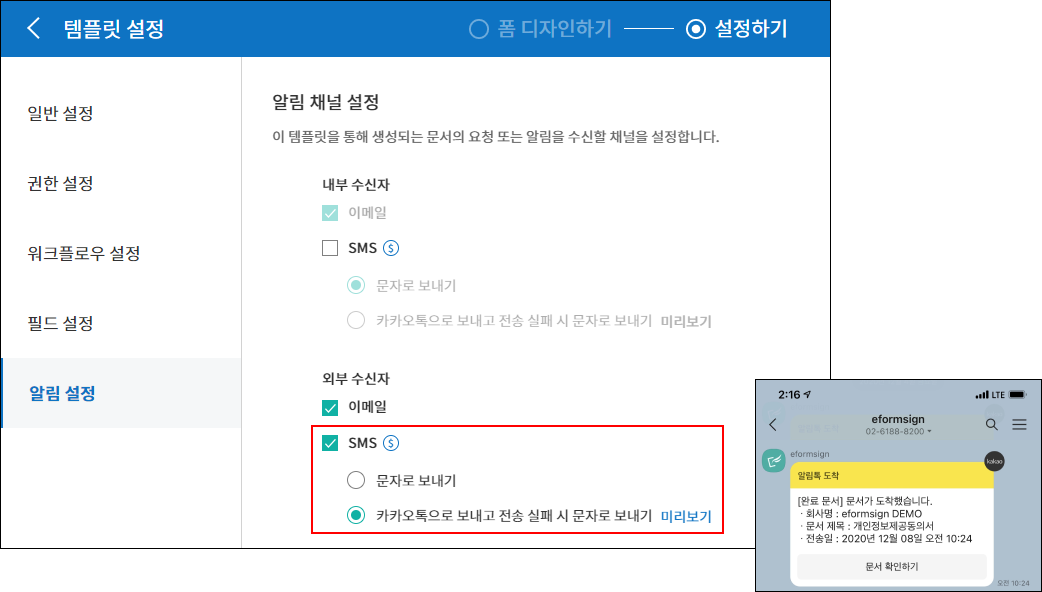Image resolution: width=1042 pixels, height=592 pixels.
Task: Tap the search magnifier in the KakaoTalk chat
Action: (991, 425)
